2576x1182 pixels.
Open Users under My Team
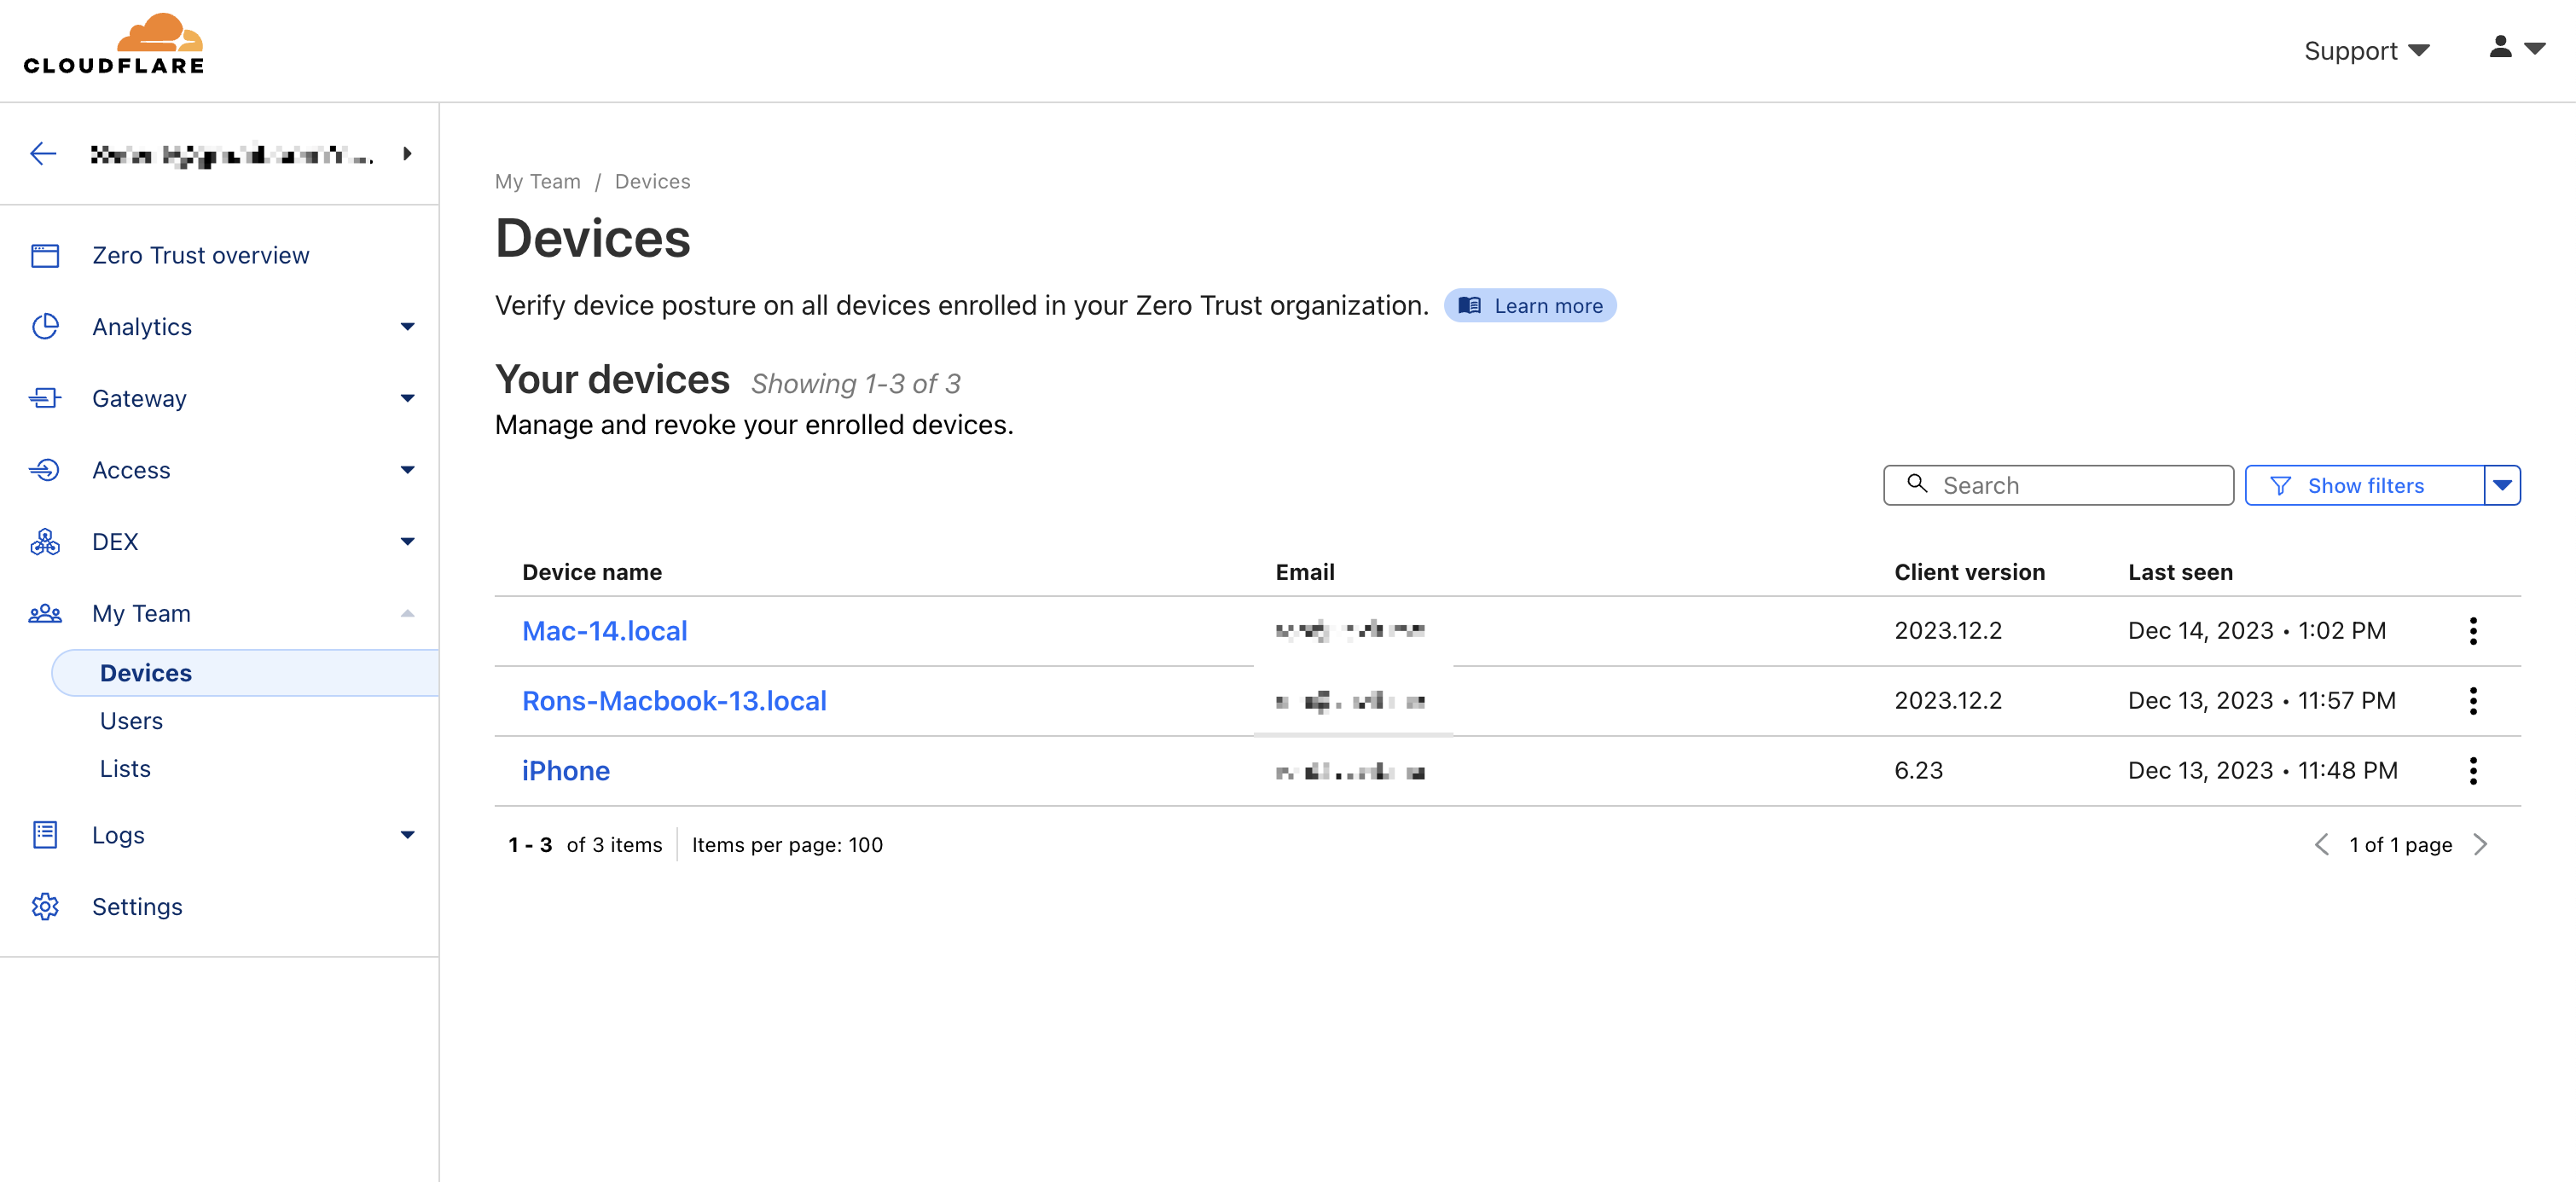click(x=131, y=721)
